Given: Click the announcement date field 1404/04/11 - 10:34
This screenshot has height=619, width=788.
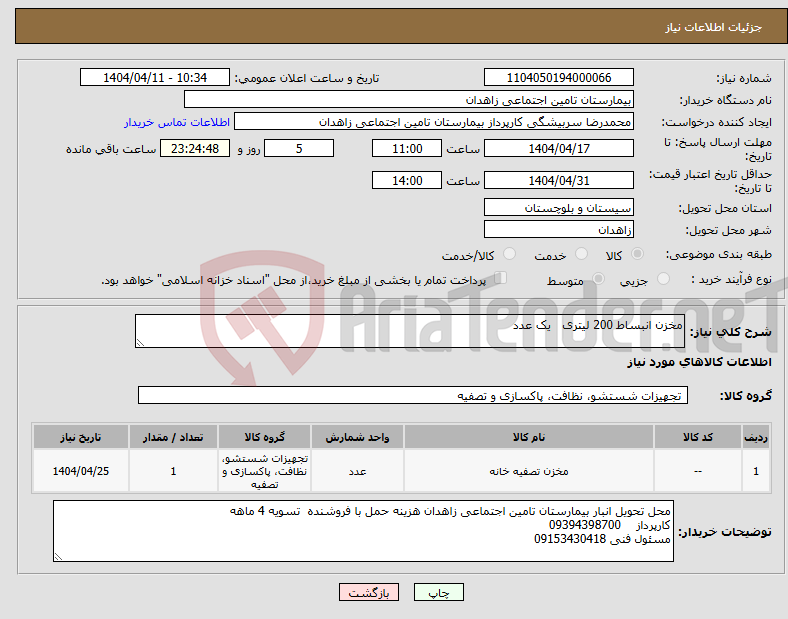Looking at the screenshot, I should click(155, 77).
